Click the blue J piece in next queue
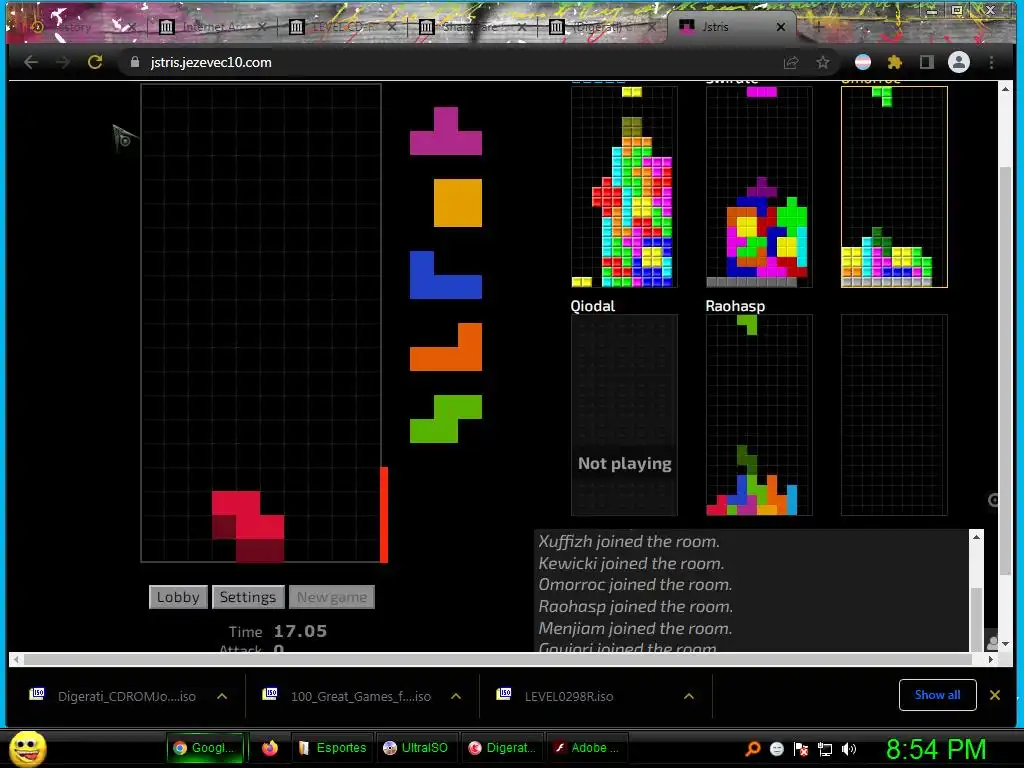Viewport: 1024px width, 768px height. coord(446,275)
